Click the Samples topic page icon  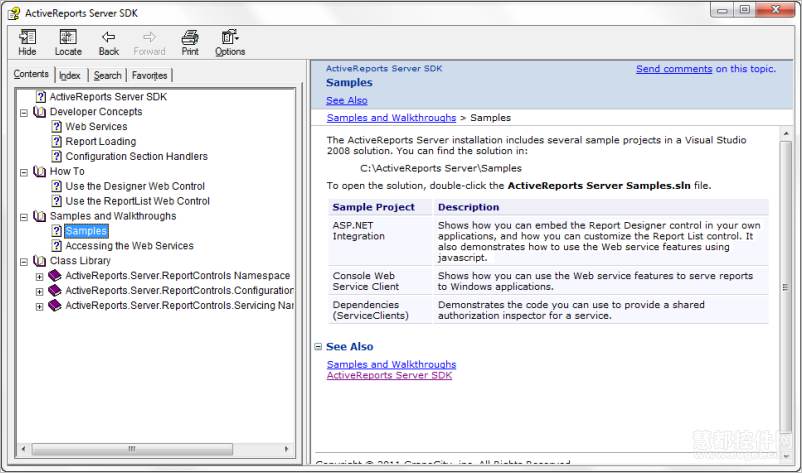pyautogui.click(x=57, y=231)
